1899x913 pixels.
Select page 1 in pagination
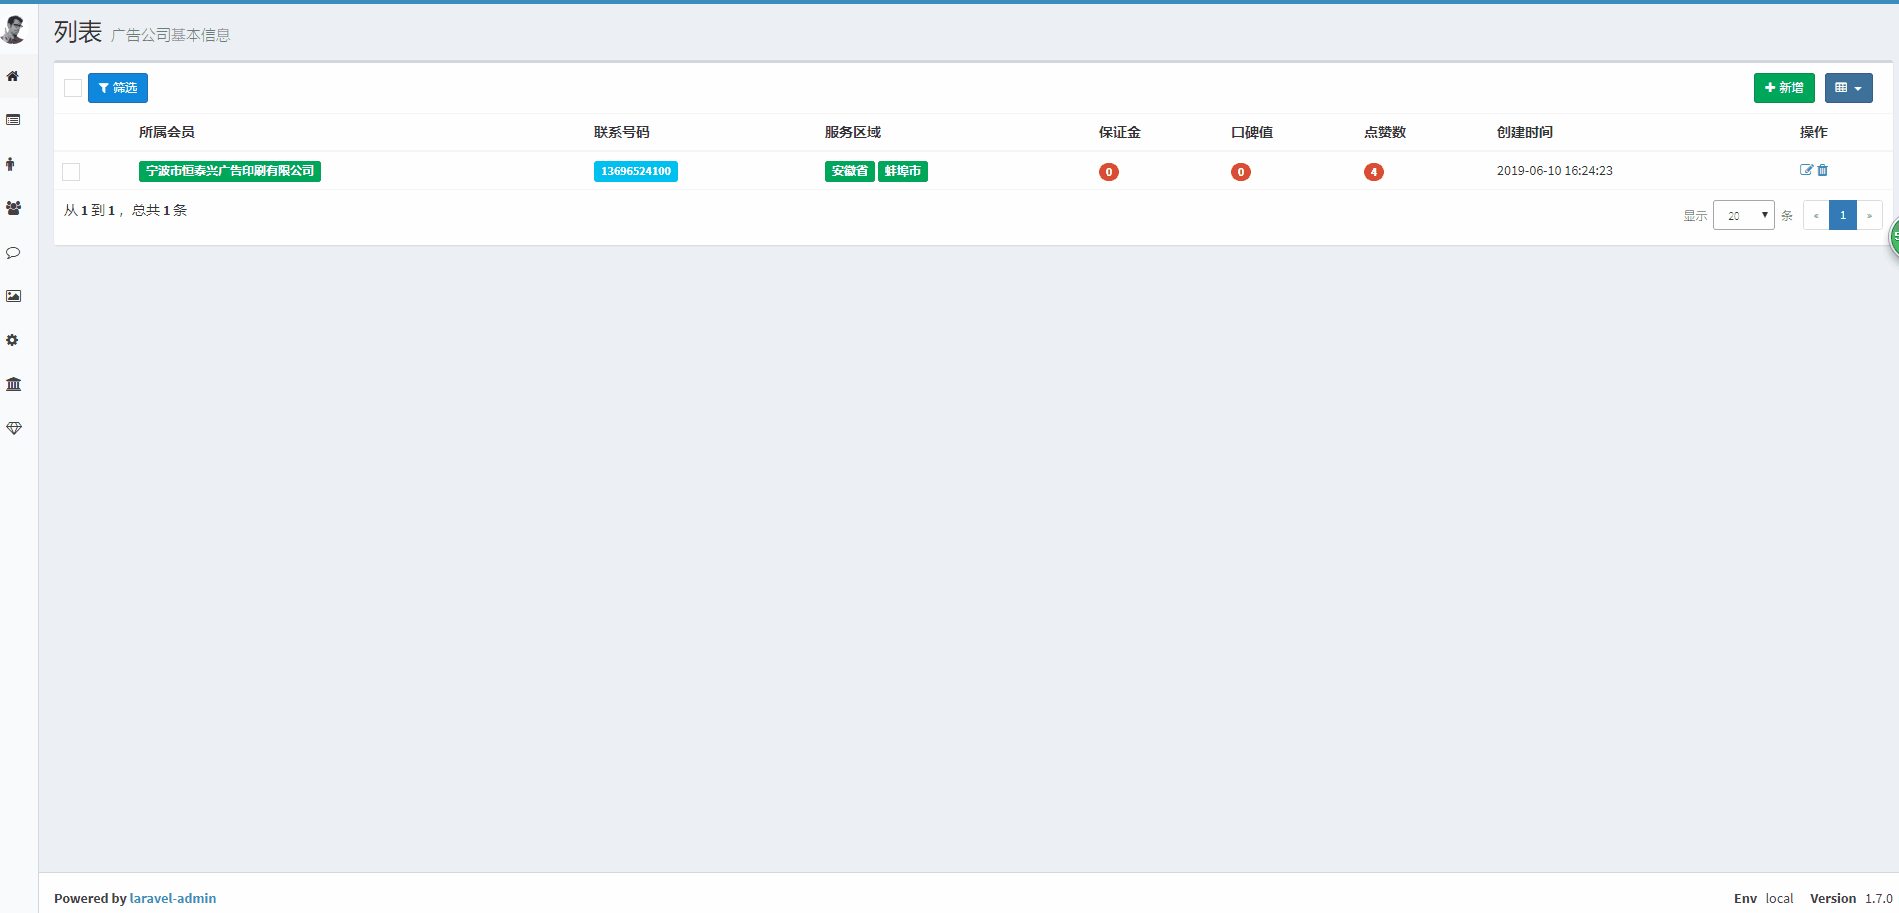[1842, 214]
